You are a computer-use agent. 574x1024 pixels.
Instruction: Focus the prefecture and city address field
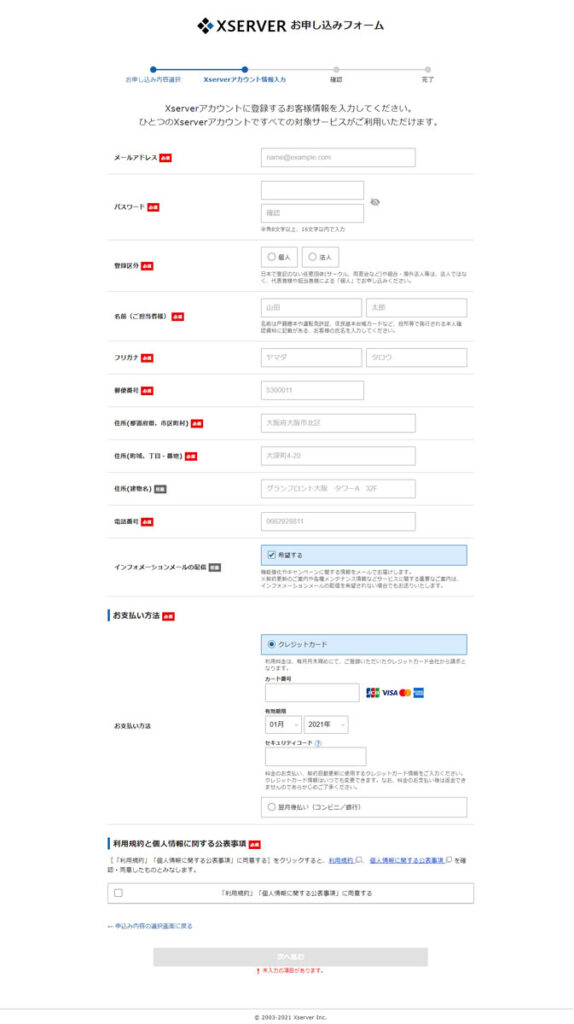point(338,423)
